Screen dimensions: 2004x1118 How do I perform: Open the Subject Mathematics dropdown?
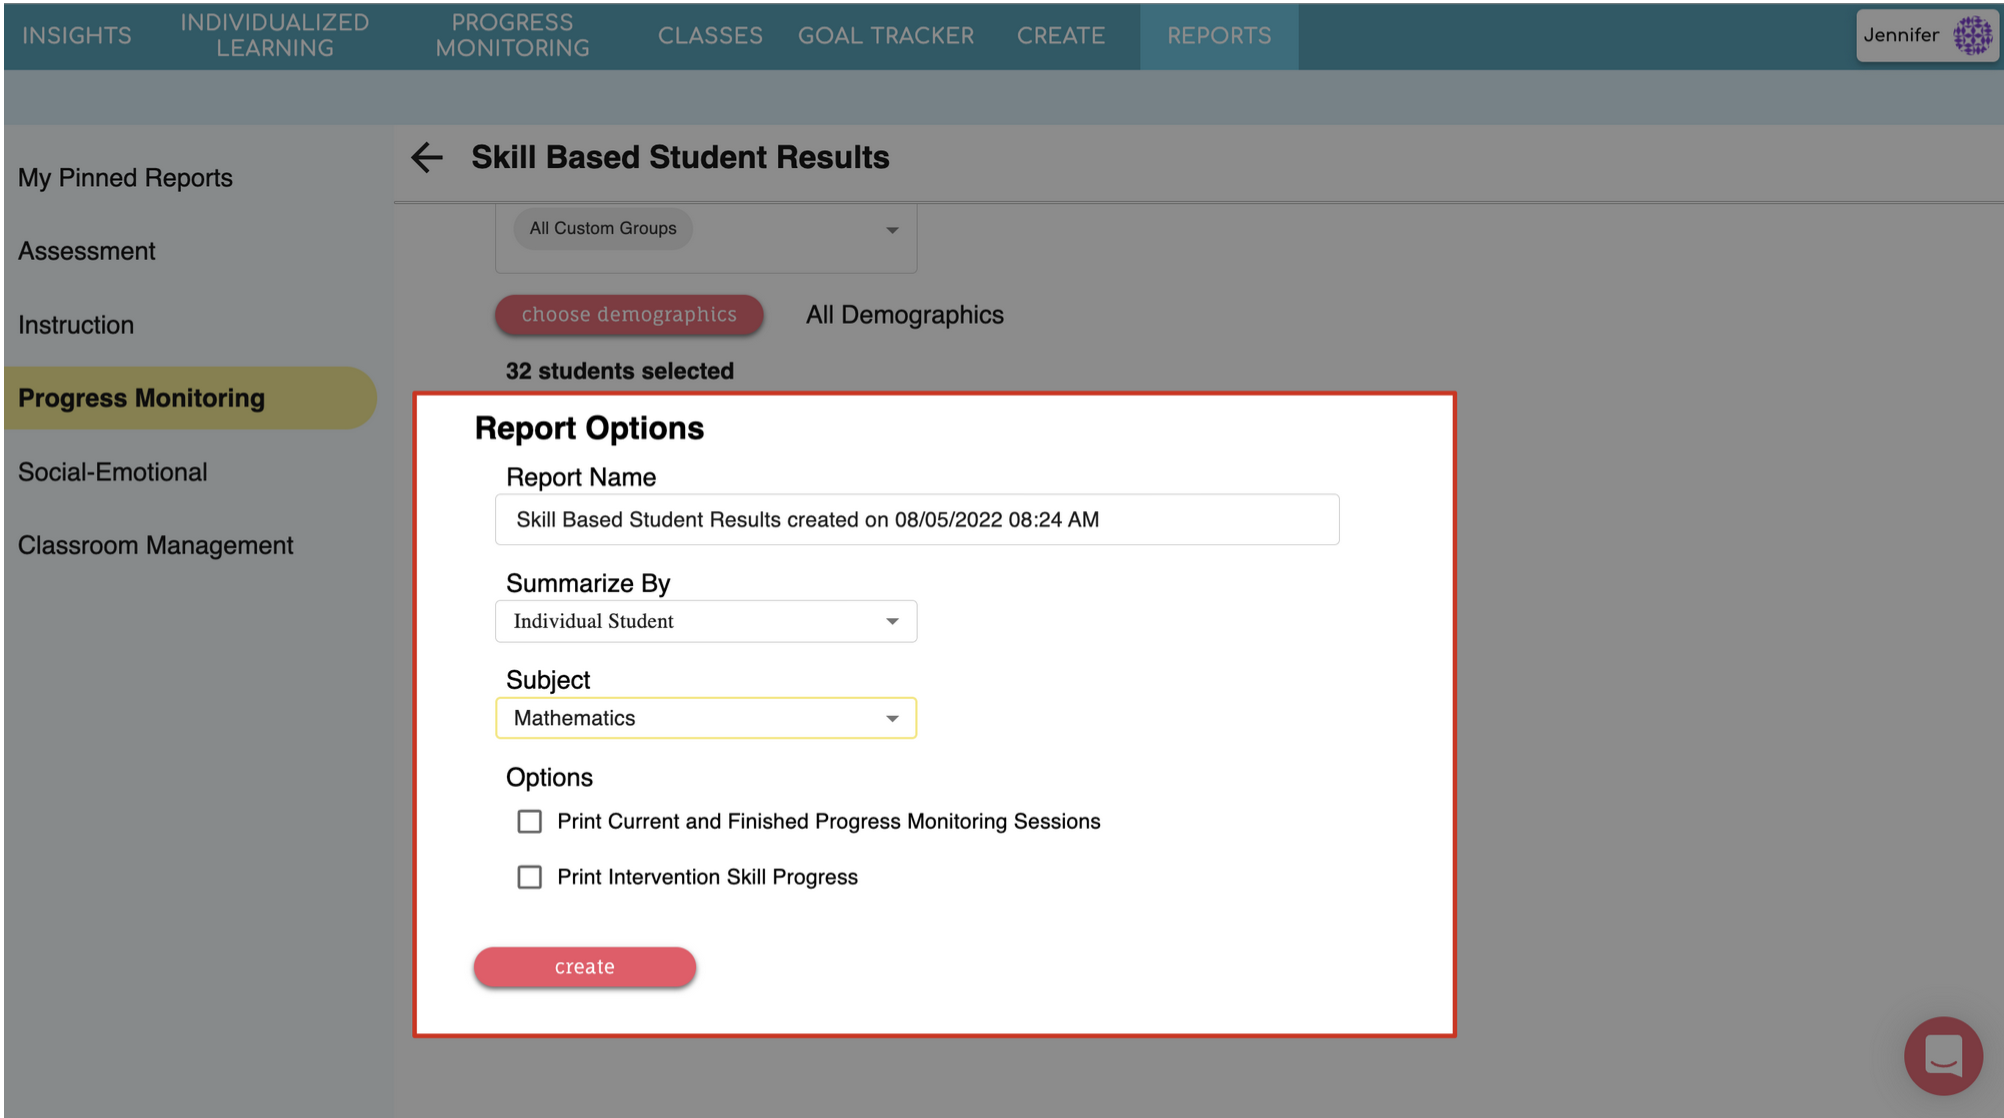(x=706, y=718)
